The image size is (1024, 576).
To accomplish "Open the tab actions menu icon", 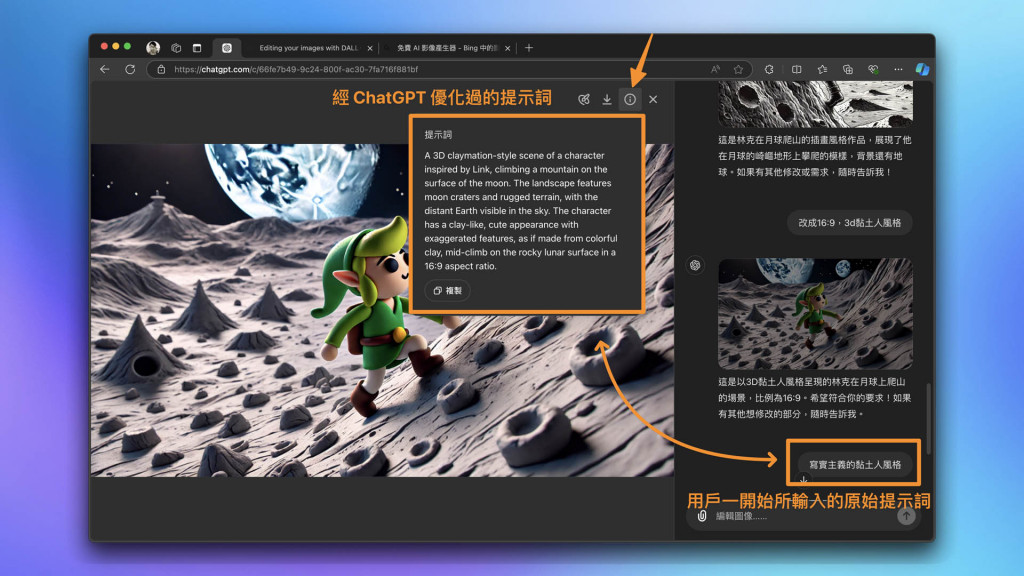I will 197,48.
